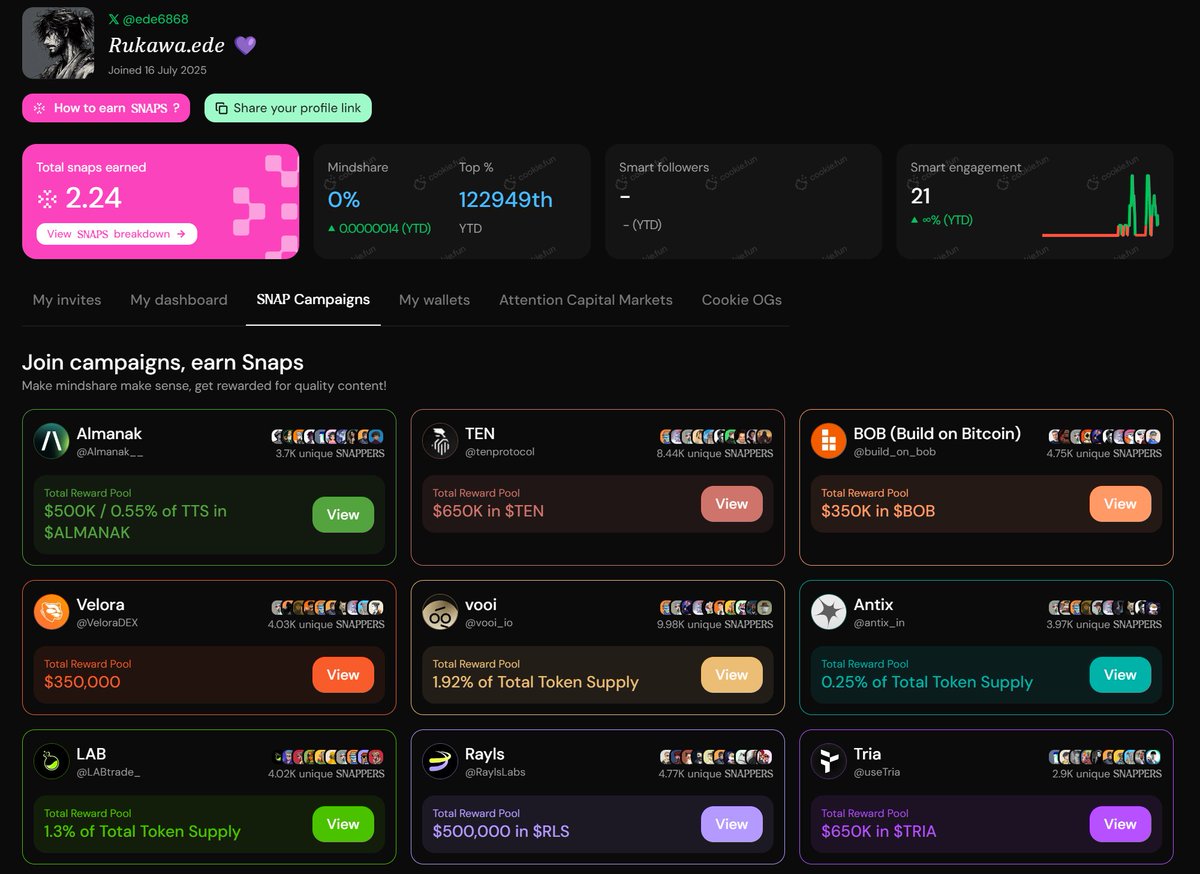Click "$500,000 in $RLS" reward text
Viewport: 1200px width, 874px height.
pos(501,832)
